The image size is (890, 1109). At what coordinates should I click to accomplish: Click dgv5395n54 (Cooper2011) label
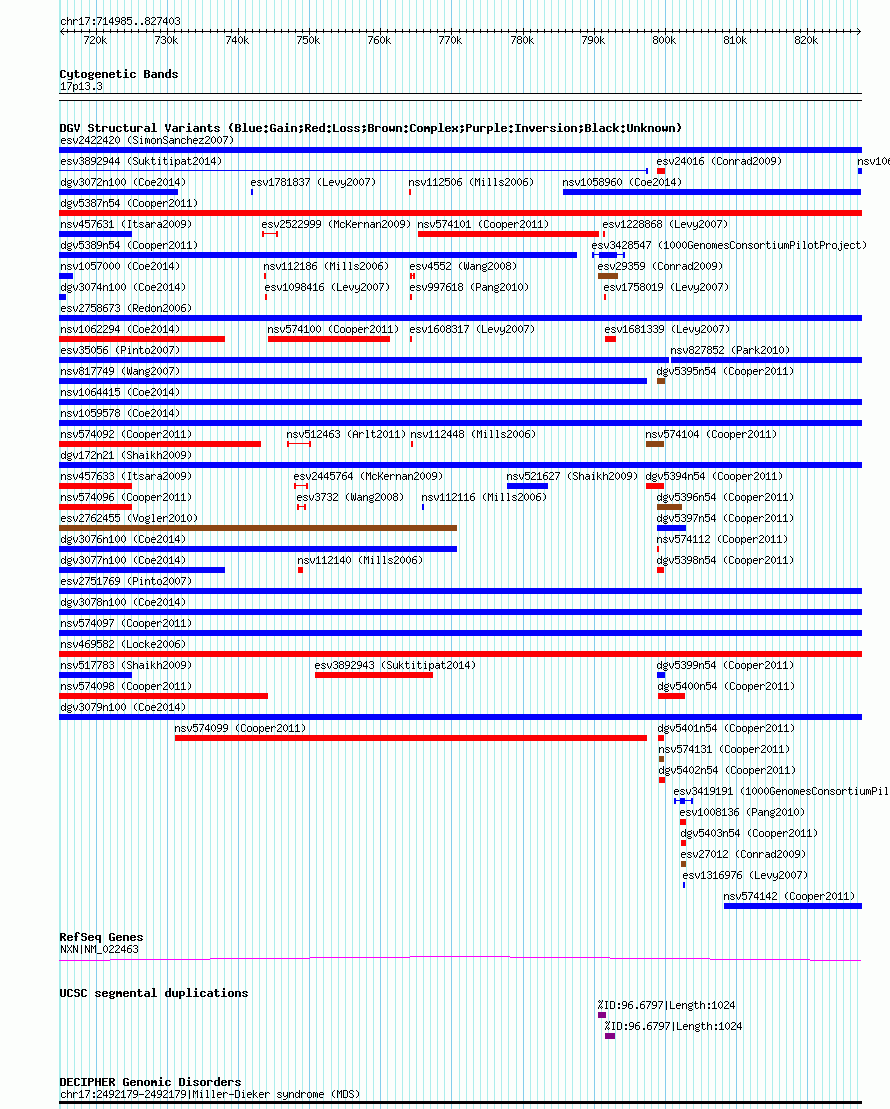(725, 371)
